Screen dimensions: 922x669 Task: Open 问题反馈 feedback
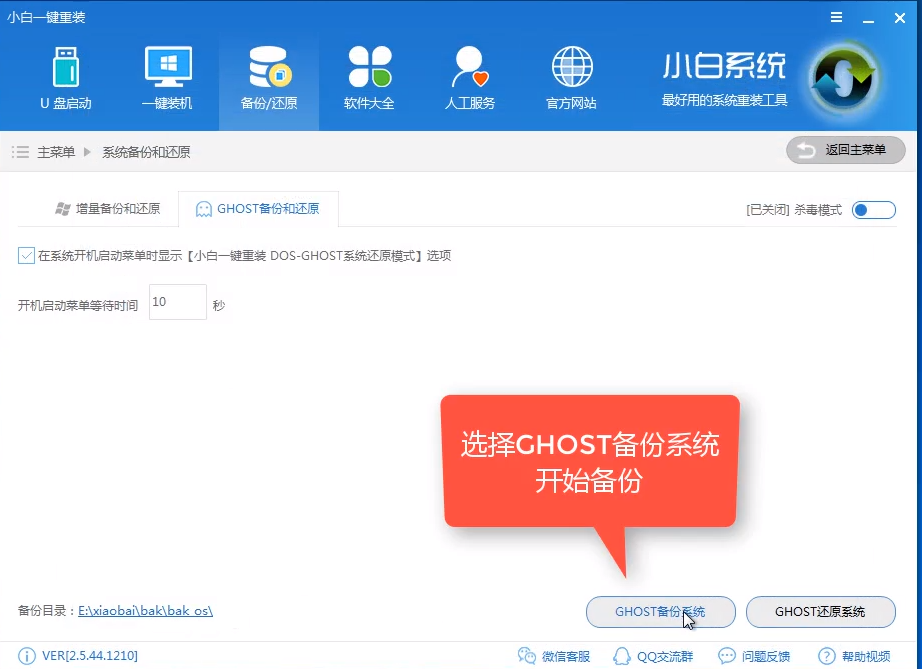(755, 656)
